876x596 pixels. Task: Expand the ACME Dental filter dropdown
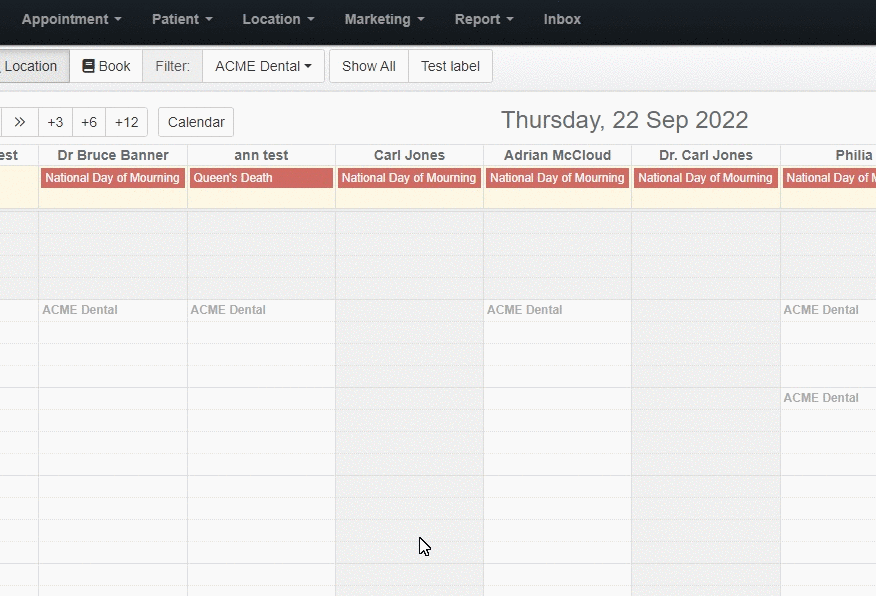tap(263, 66)
